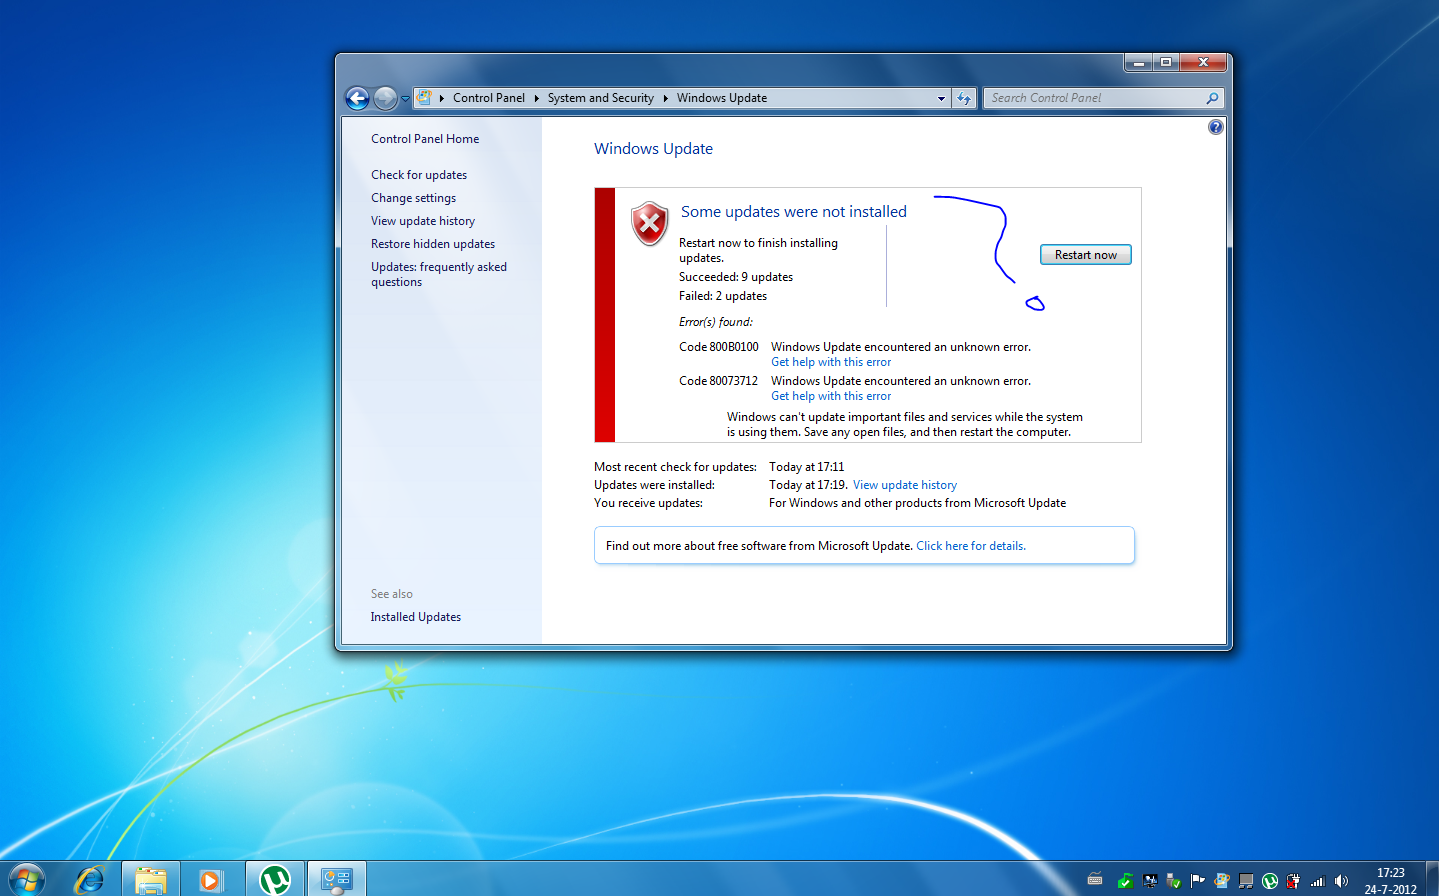
Task: Click the greyed Forward arrow button
Action: [x=385, y=98]
